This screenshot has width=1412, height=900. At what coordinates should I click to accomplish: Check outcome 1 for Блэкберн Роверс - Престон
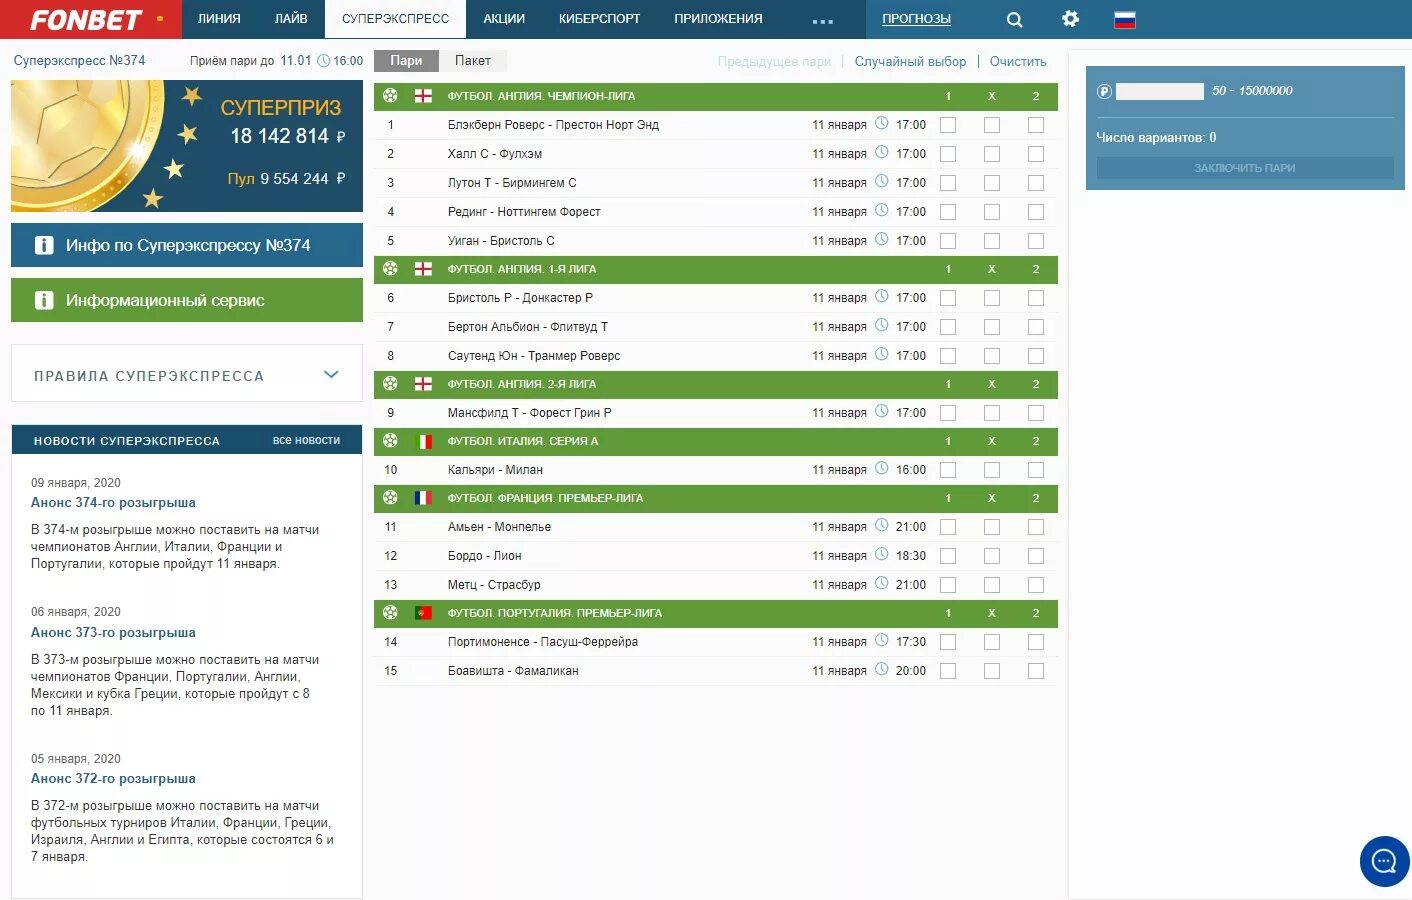point(948,125)
